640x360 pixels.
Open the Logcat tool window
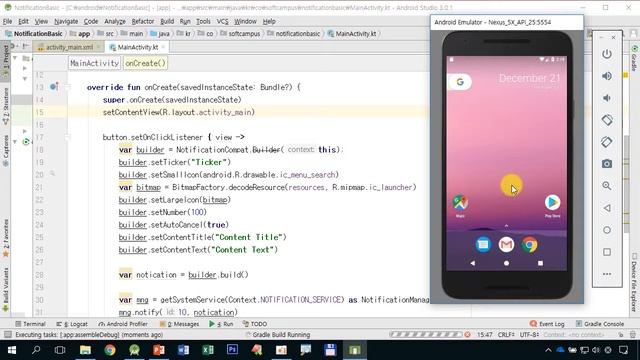tap(72, 324)
